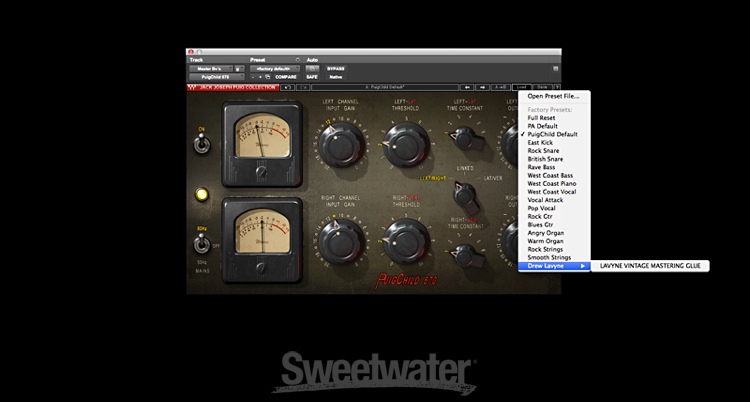The width and height of the screenshot is (750, 402).
Task: Click the upper VU meter display
Action: (259, 136)
